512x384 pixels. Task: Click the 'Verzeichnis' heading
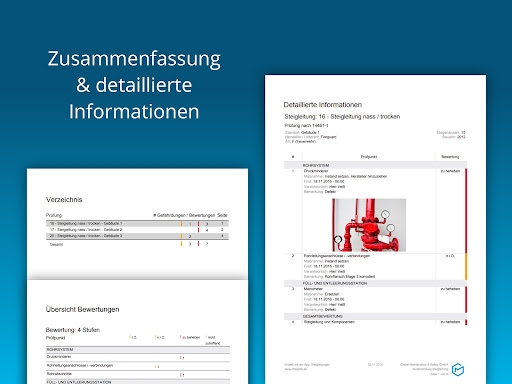pos(64,200)
